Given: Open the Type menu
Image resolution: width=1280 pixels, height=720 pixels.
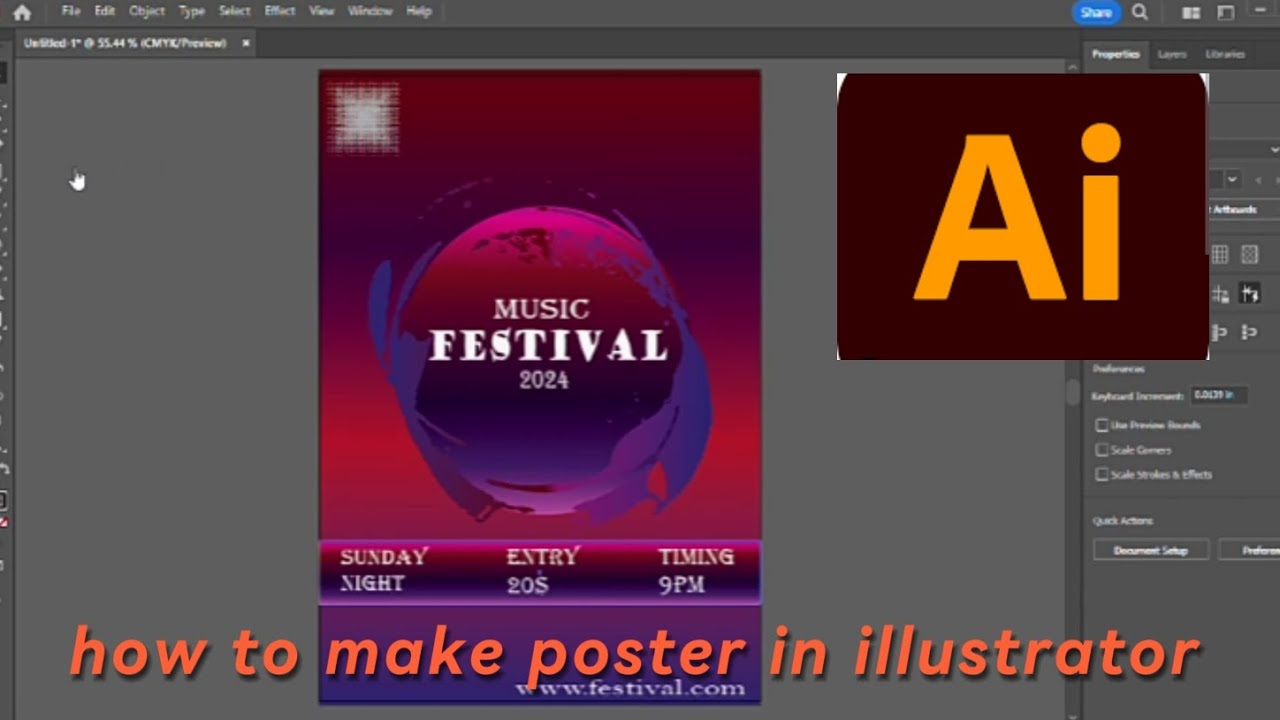Looking at the screenshot, I should tap(191, 11).
